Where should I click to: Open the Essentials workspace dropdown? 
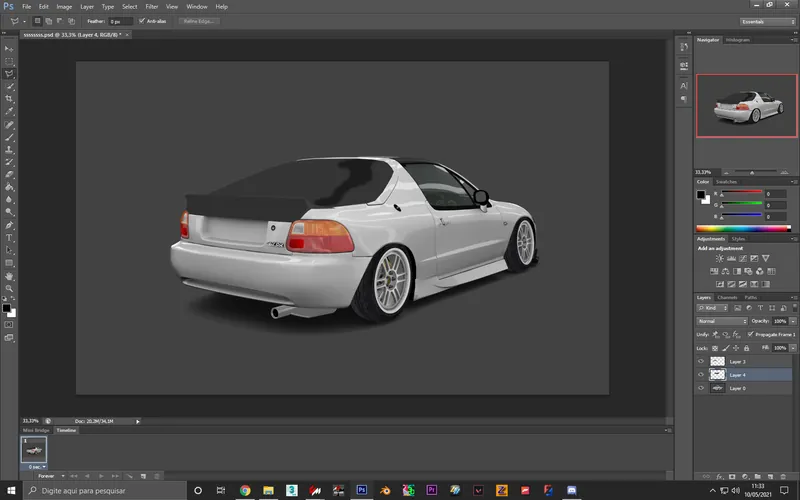(768, 21)
